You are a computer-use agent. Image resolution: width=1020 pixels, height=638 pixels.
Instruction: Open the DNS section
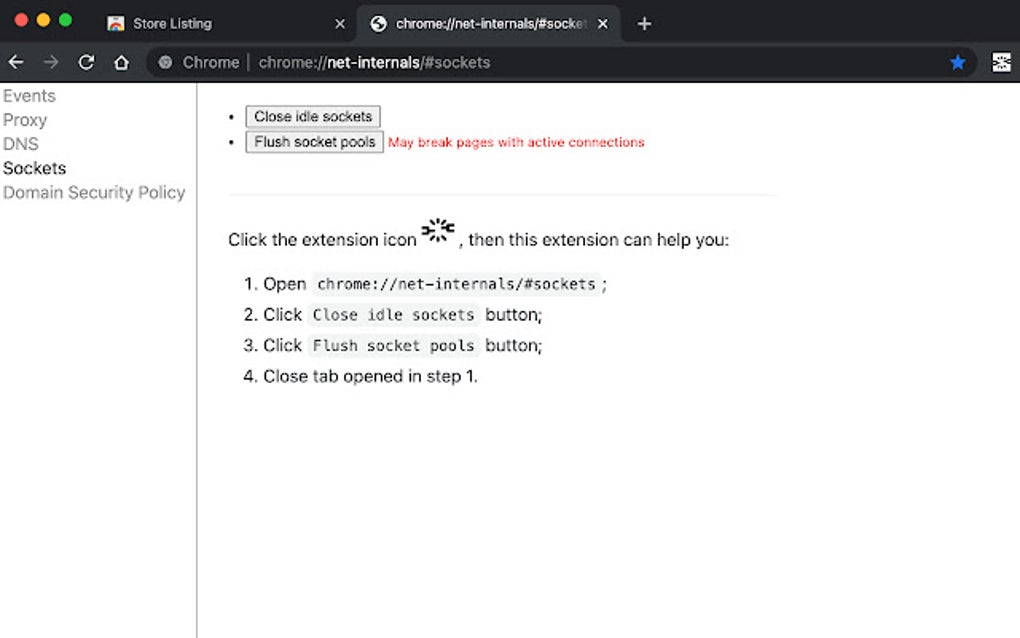pos(20,144)
